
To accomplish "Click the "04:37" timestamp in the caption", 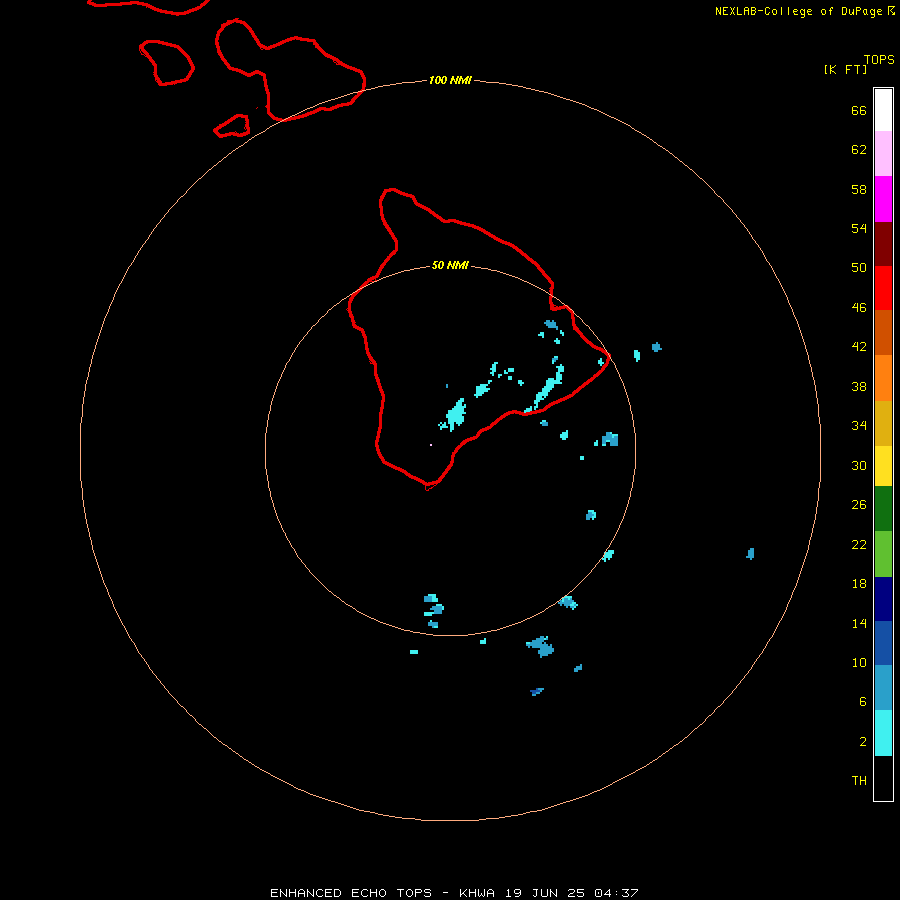I will [617, 893].
